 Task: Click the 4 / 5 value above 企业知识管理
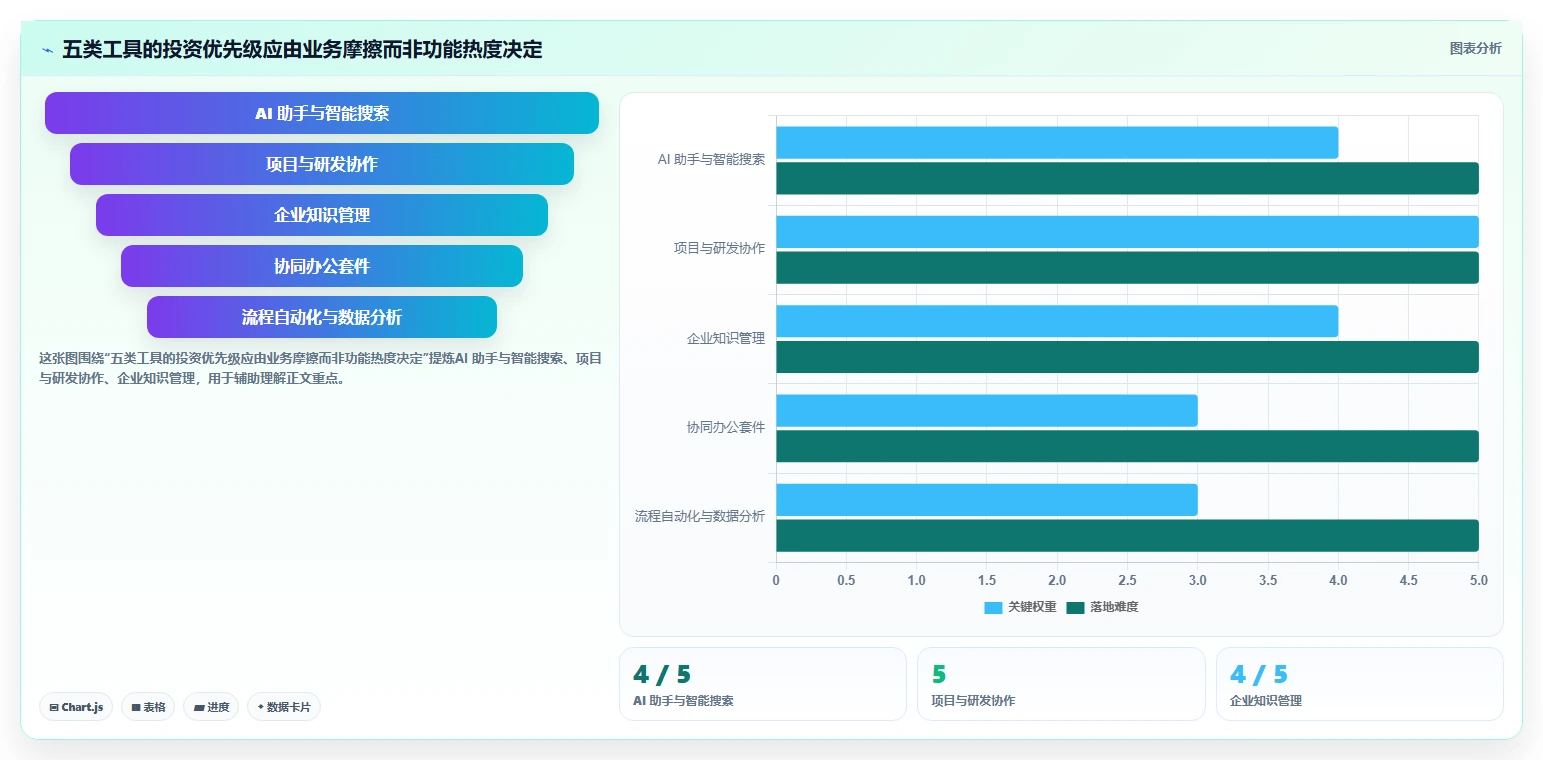[x=1259, y=675]
